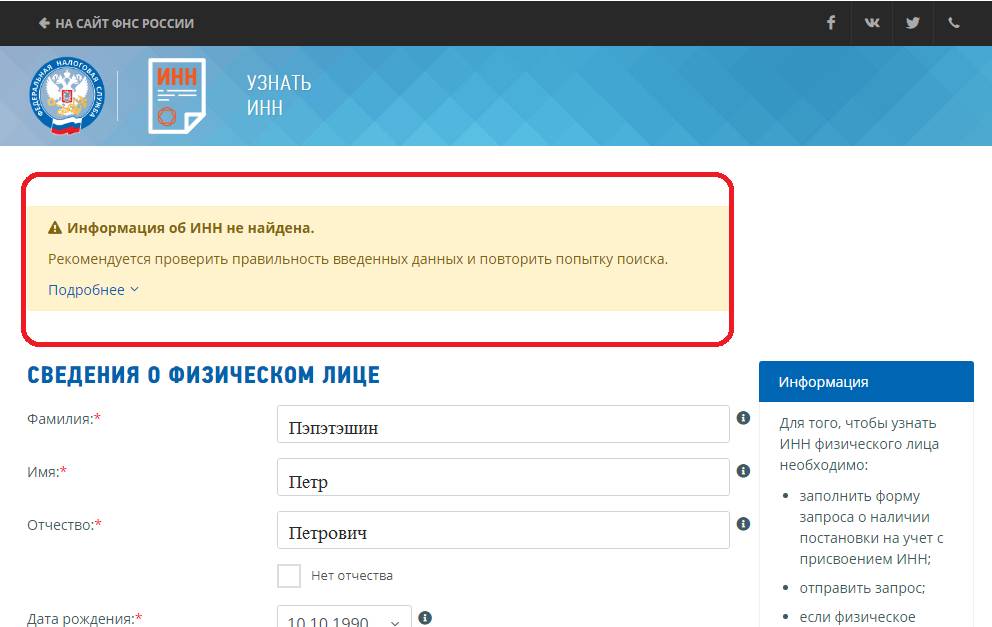Click the ИНН document icon in the header
Image resolution: width=992 pixels, height=627 pixels.
(176, 93)
